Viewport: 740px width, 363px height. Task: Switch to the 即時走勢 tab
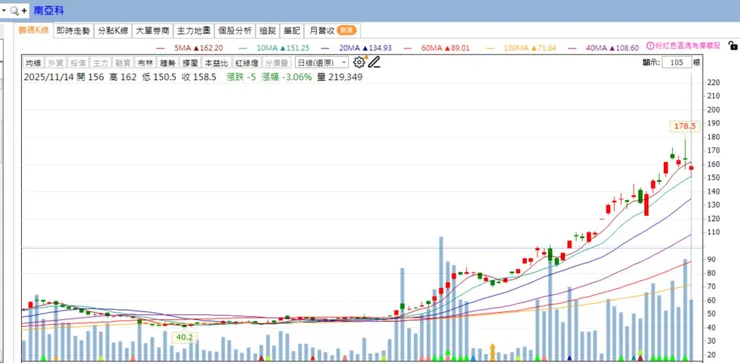[x=73, y=31]
